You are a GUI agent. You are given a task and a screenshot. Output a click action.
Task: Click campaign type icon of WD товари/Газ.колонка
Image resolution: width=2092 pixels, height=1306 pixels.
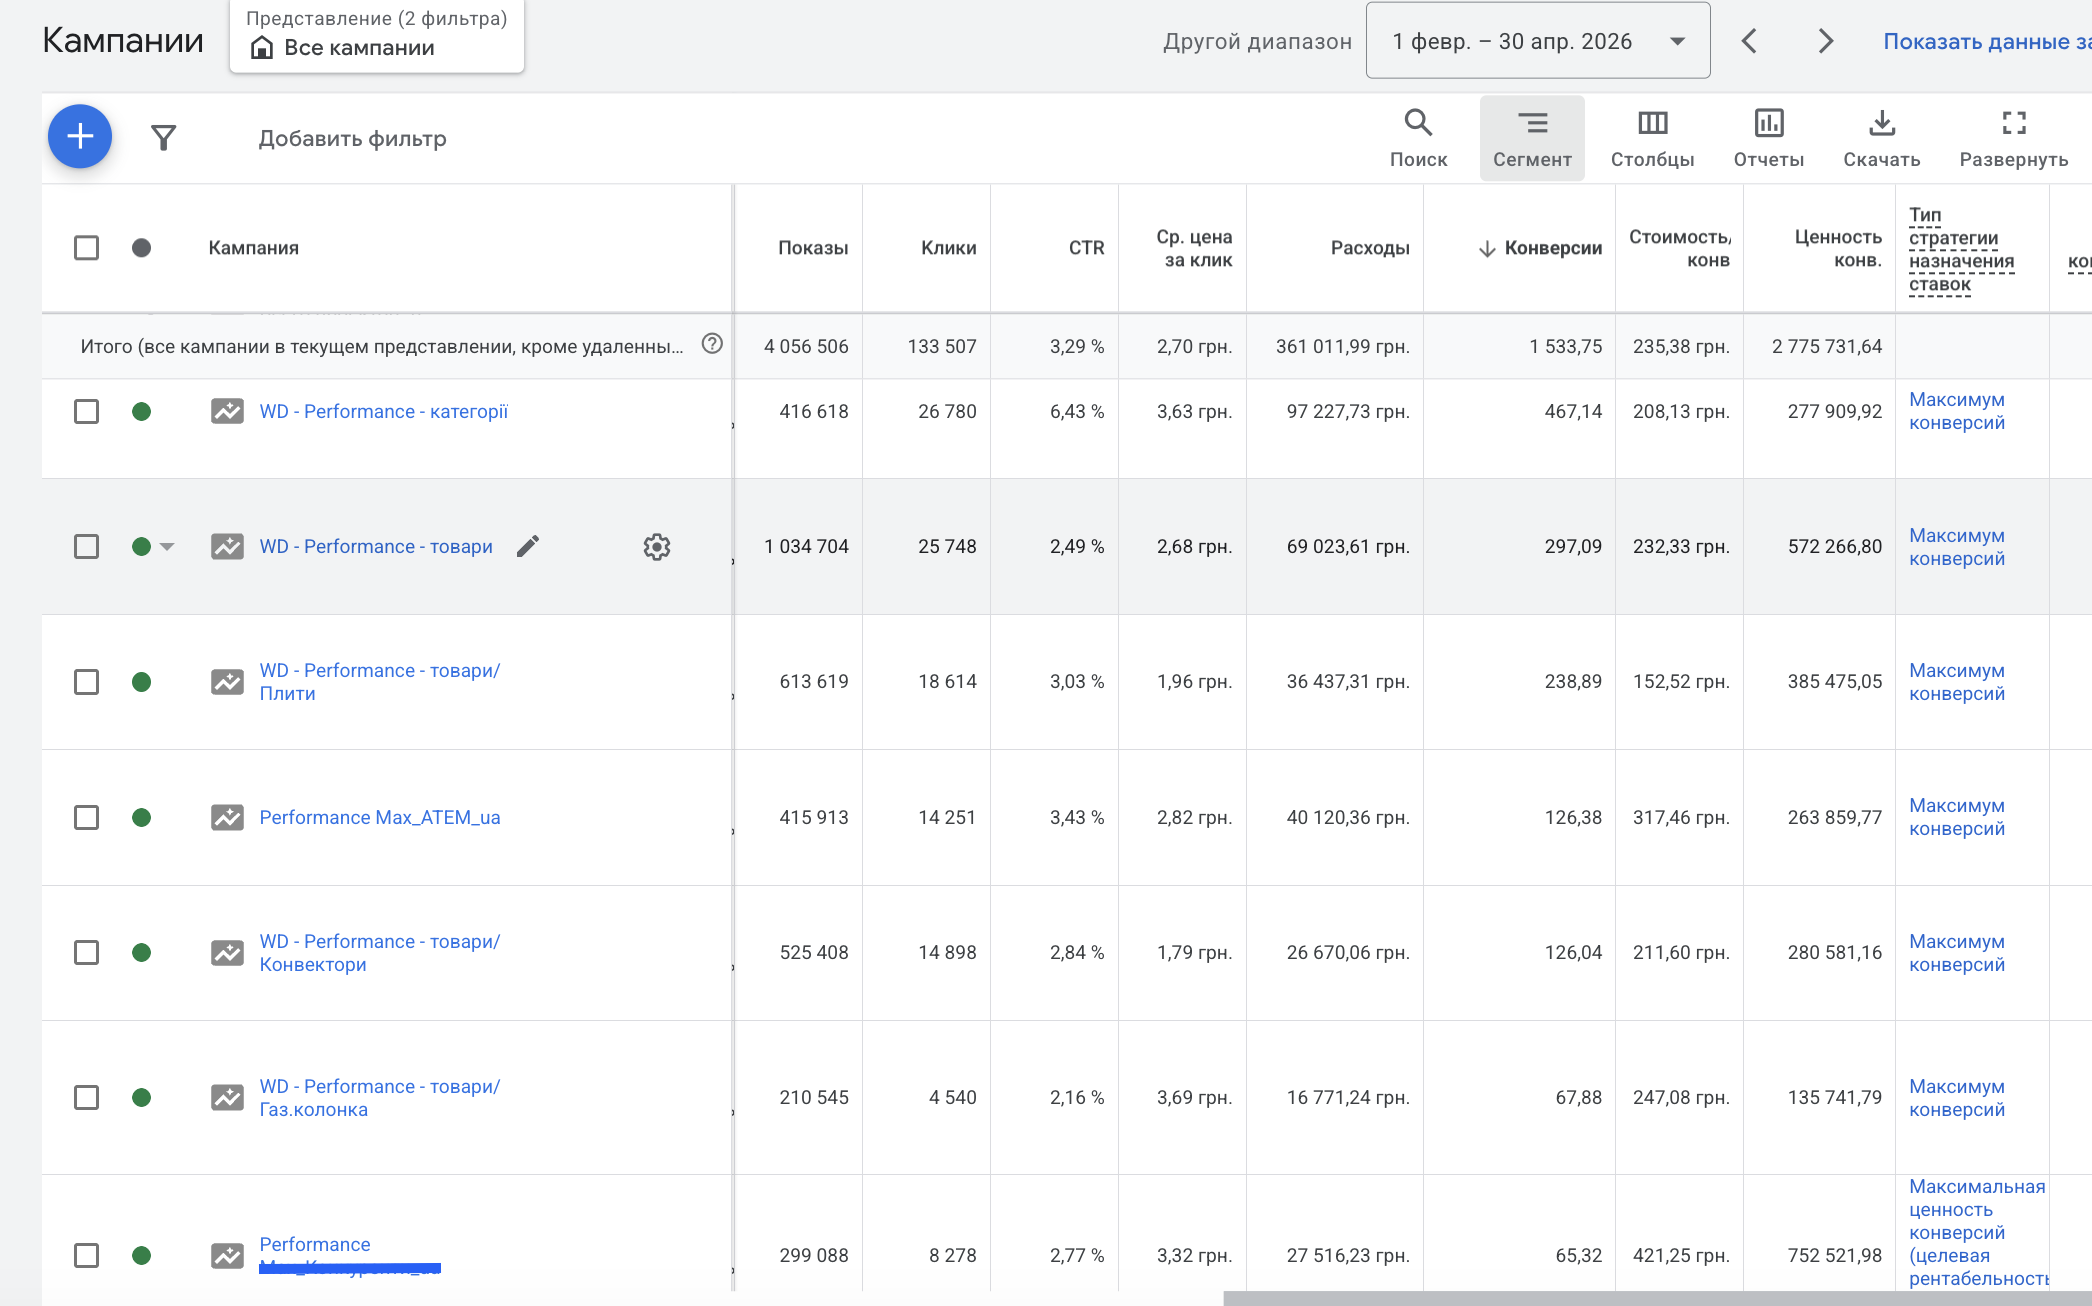227,1097
